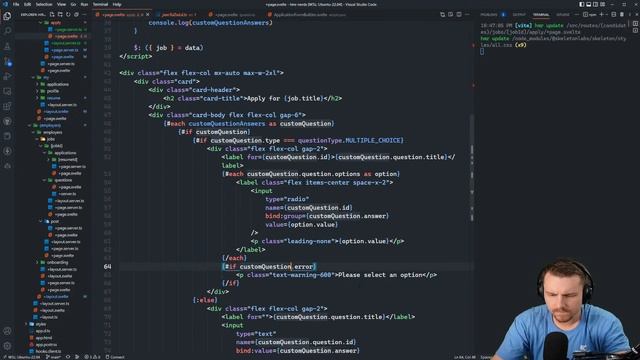Open the Help menu
Viewport: 640px width, 360px height.
point(117,4)
